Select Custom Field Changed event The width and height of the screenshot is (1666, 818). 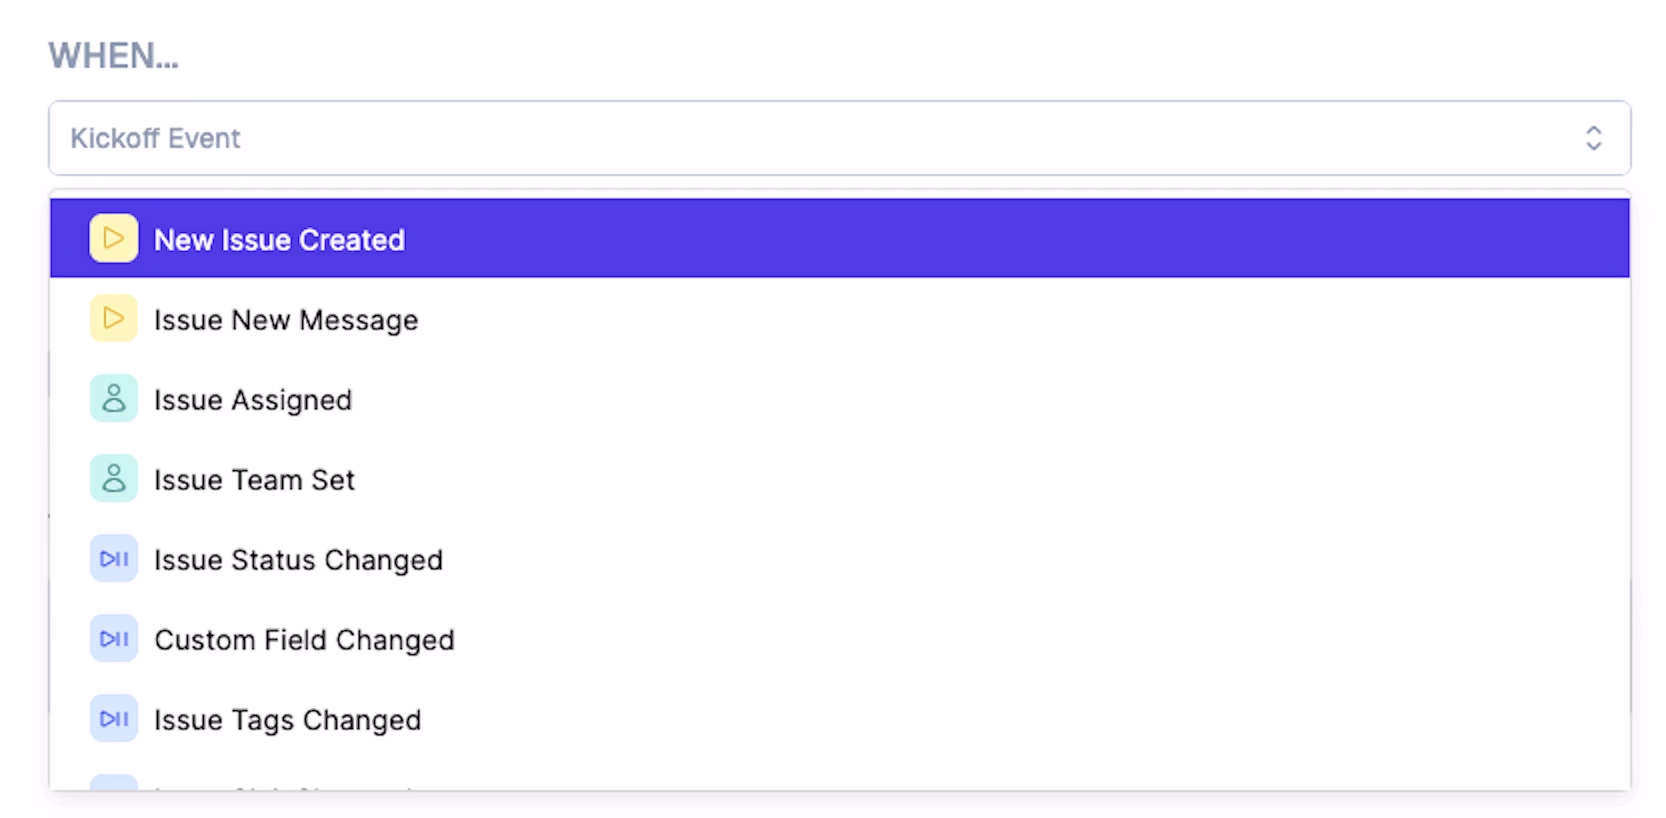point(840,639)
